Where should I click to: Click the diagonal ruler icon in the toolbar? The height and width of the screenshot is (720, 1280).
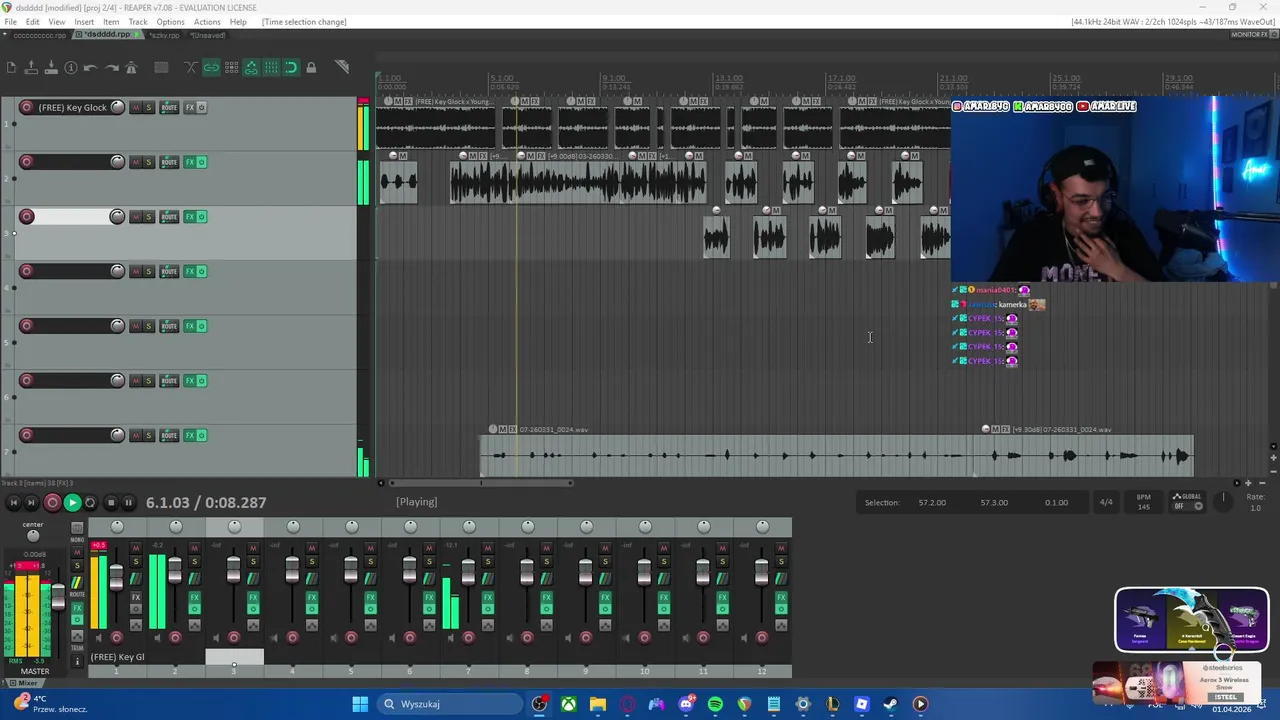click(342, 67)
